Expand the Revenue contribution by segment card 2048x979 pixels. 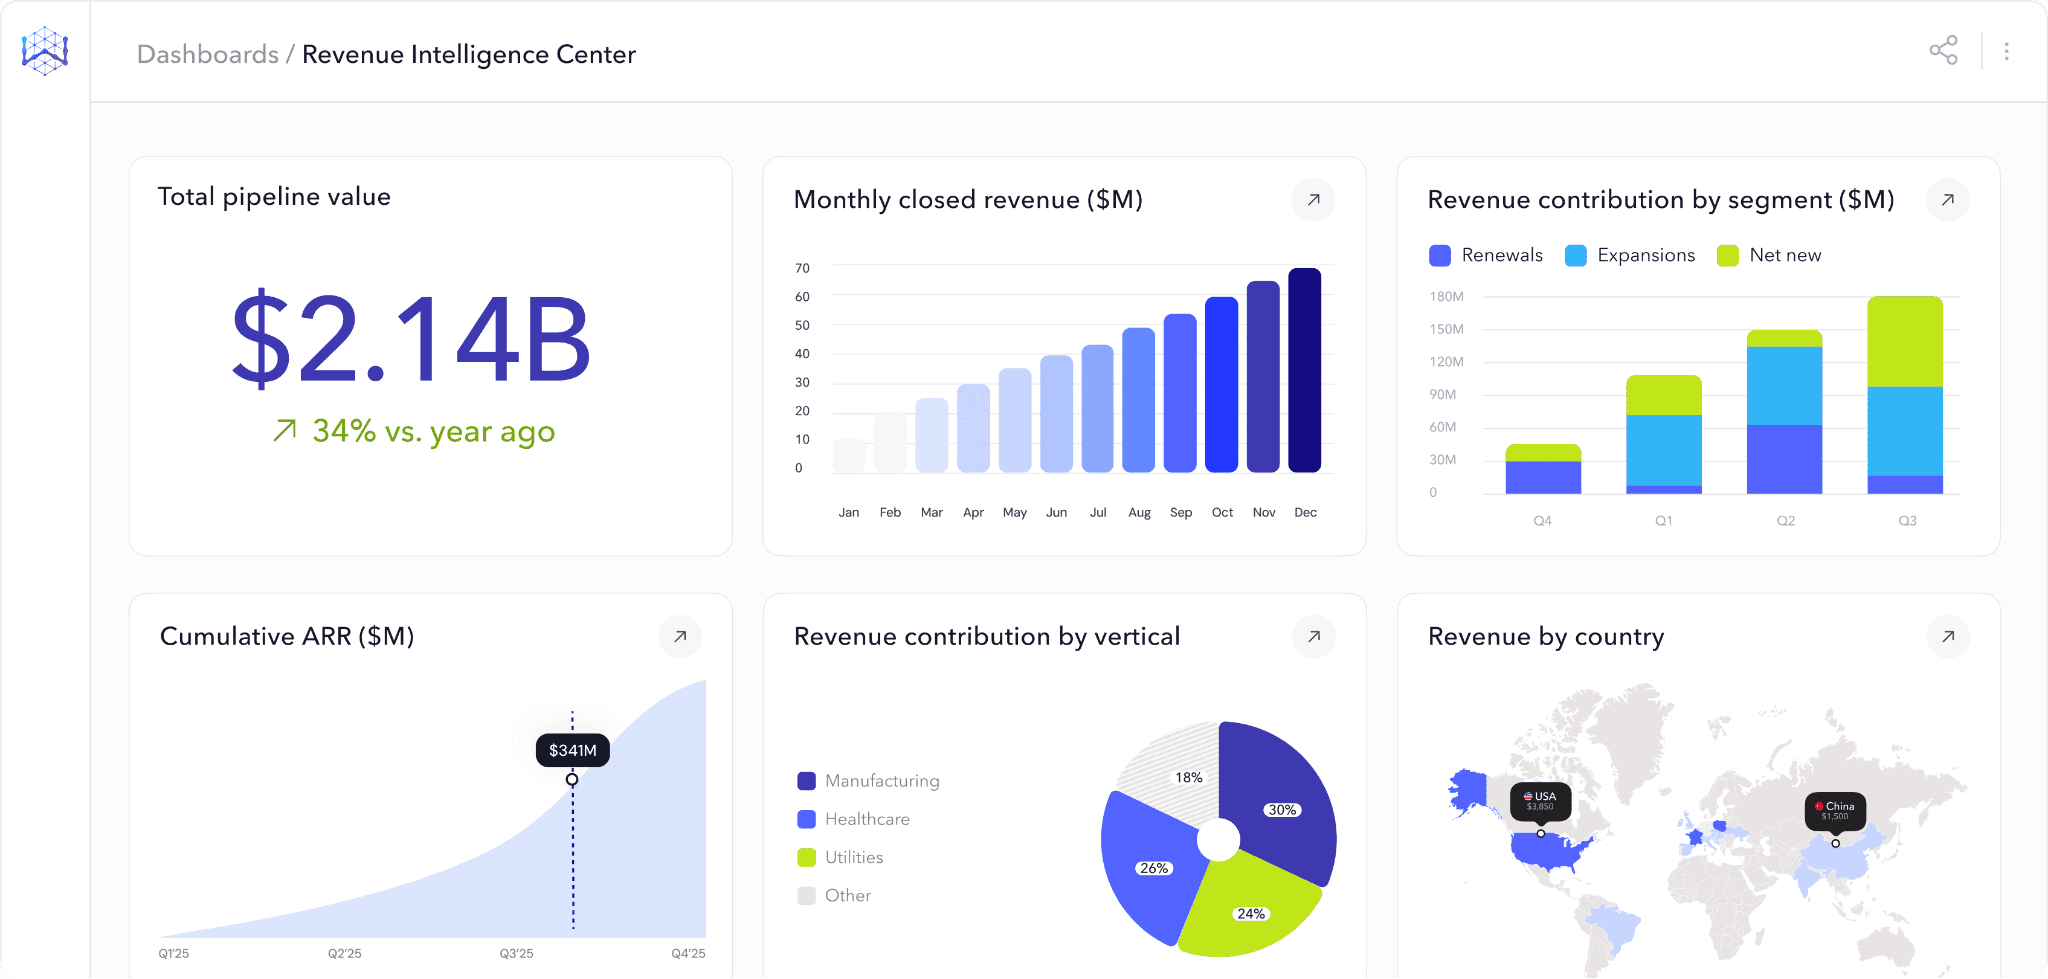pyautogui.click(x=1948, y=200)
